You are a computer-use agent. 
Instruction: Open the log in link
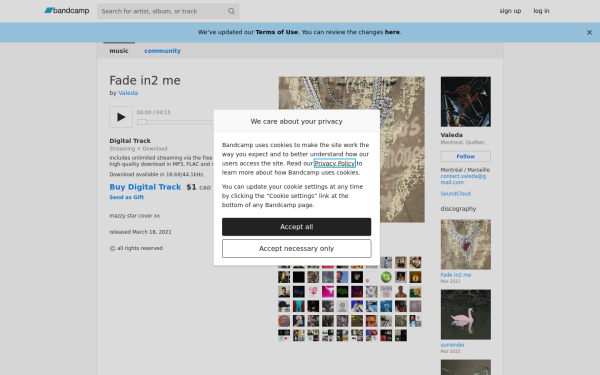pyautogui.click(x=541, y=11)
